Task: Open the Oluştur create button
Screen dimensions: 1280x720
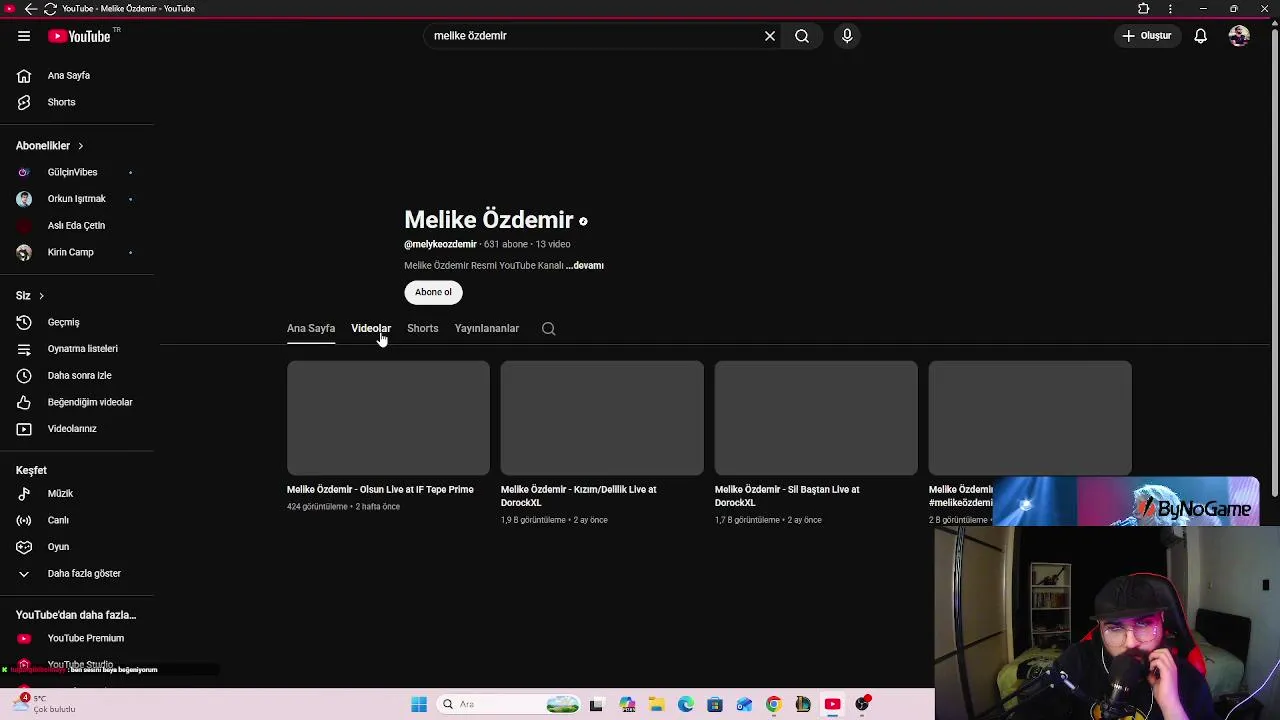Action: 1147,36
